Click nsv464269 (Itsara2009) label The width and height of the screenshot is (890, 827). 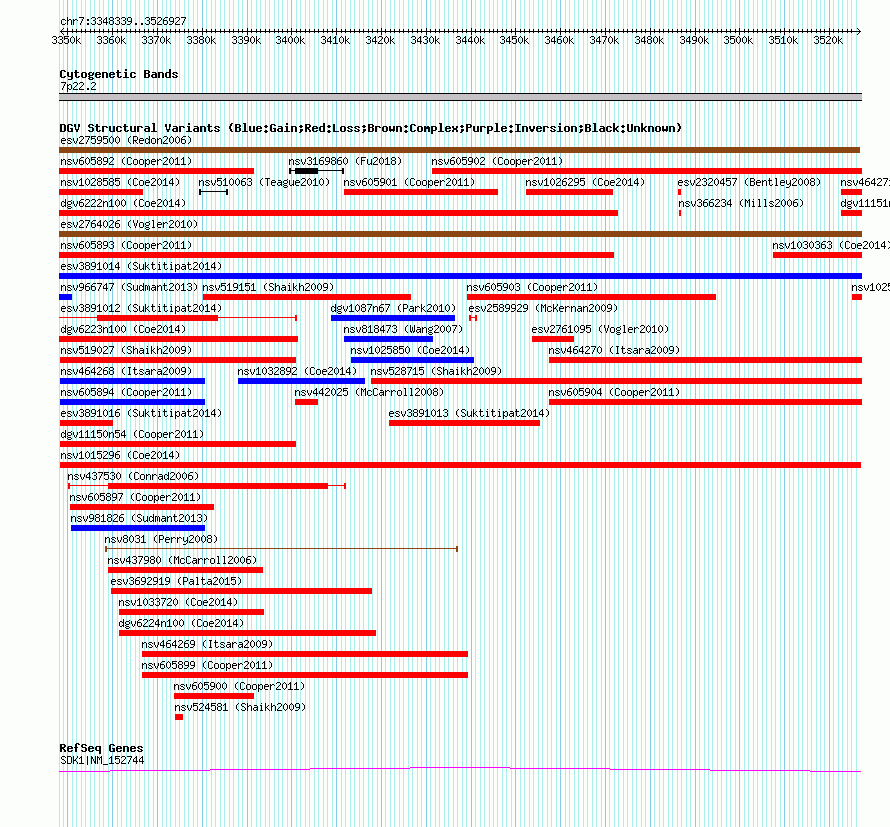click(207, 644)
